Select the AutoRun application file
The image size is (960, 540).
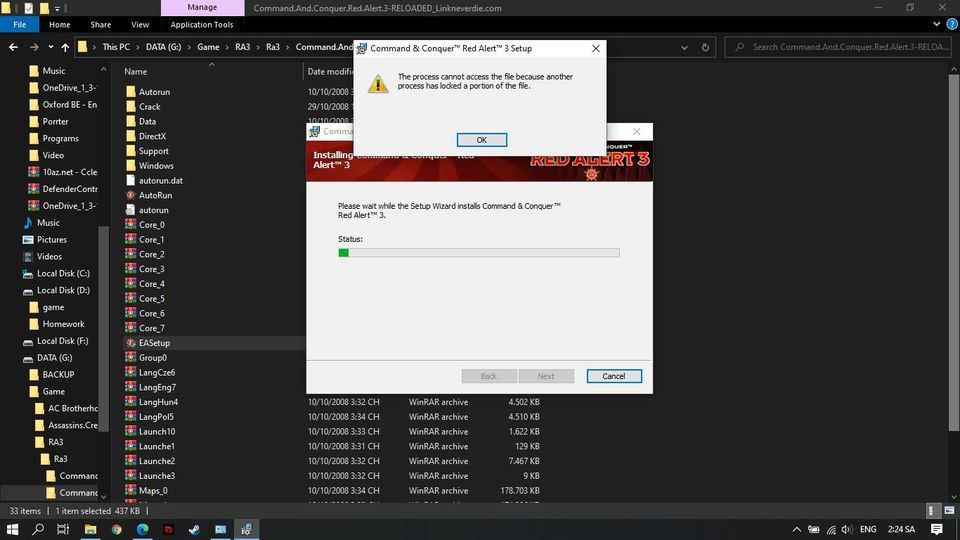click(155, 195)
